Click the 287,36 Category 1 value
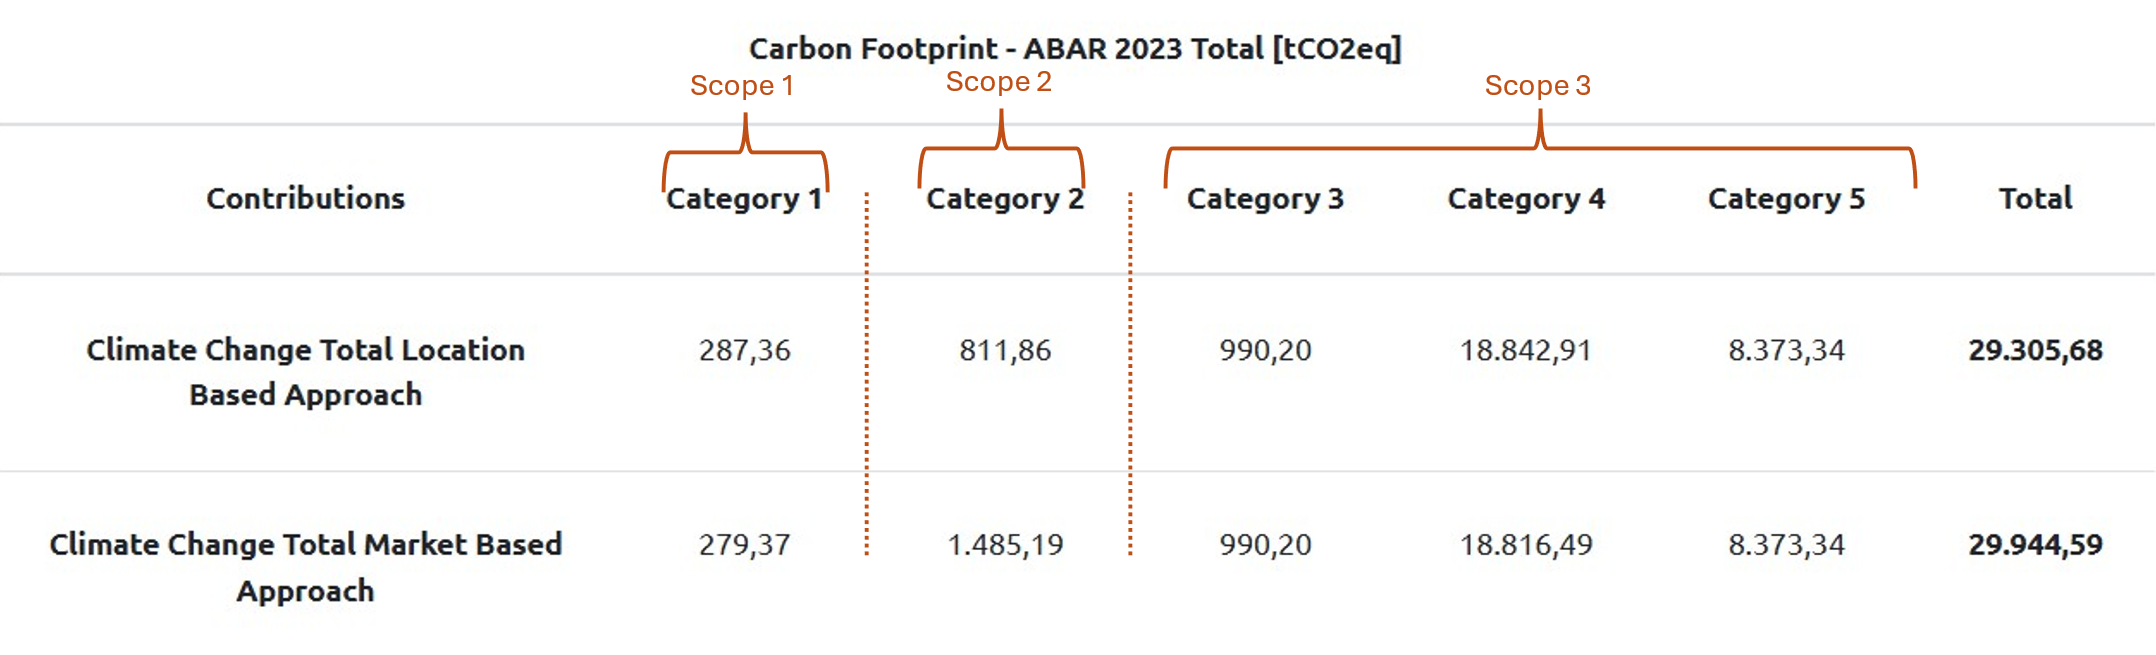Image resolution: width=2156 pixels, height=655 pixels. point(744,350)
